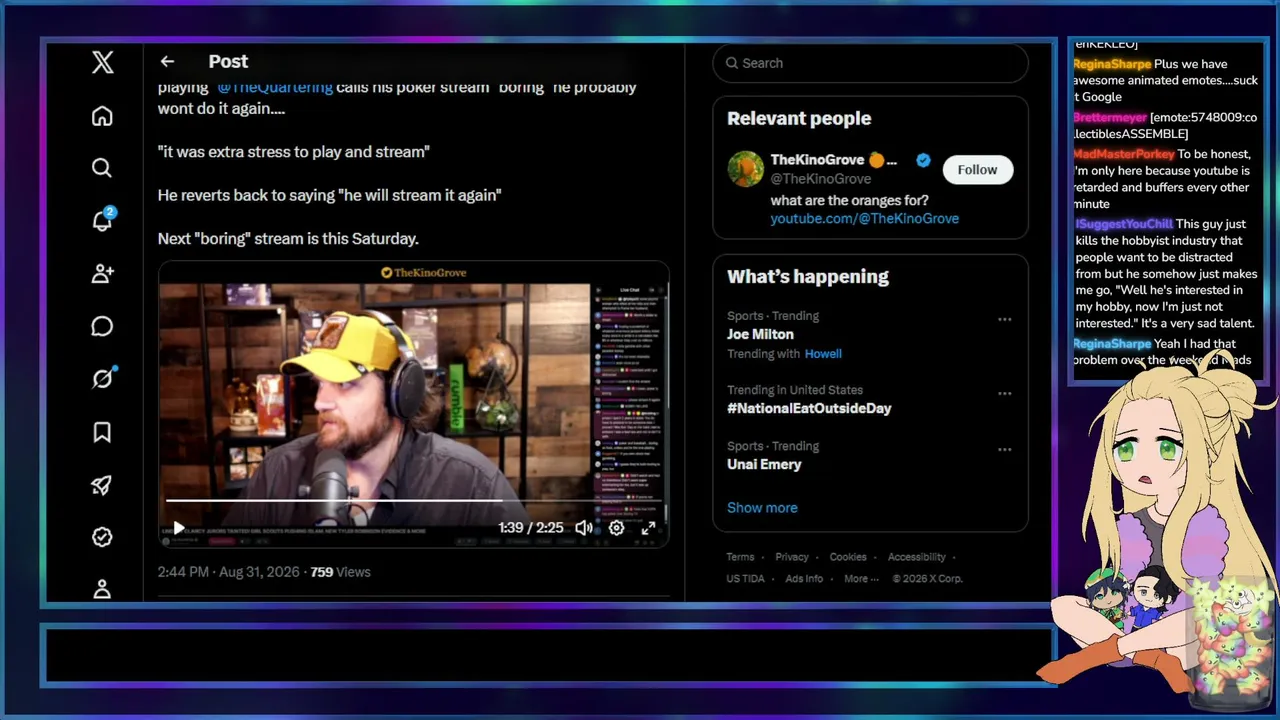The width and height of the screenshot is (1280, 720).
Task: Click the © 2026 X Corp. footer text
Action: (x=928, y=579)
